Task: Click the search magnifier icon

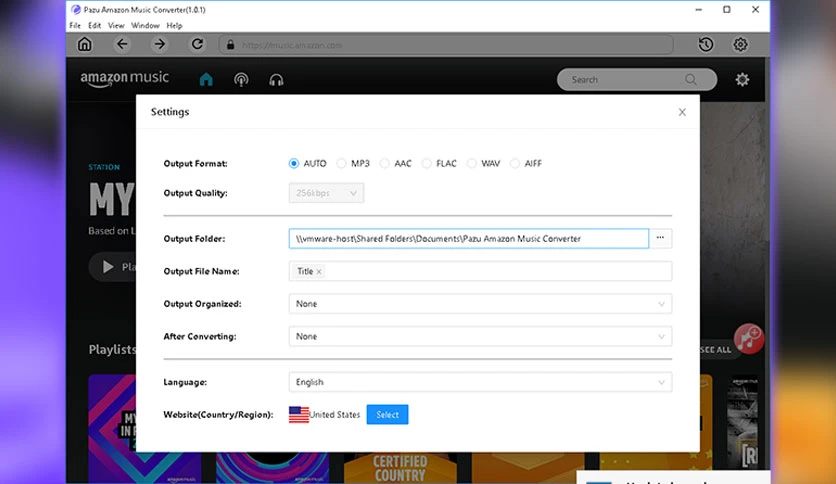Action: pos(691,79)
